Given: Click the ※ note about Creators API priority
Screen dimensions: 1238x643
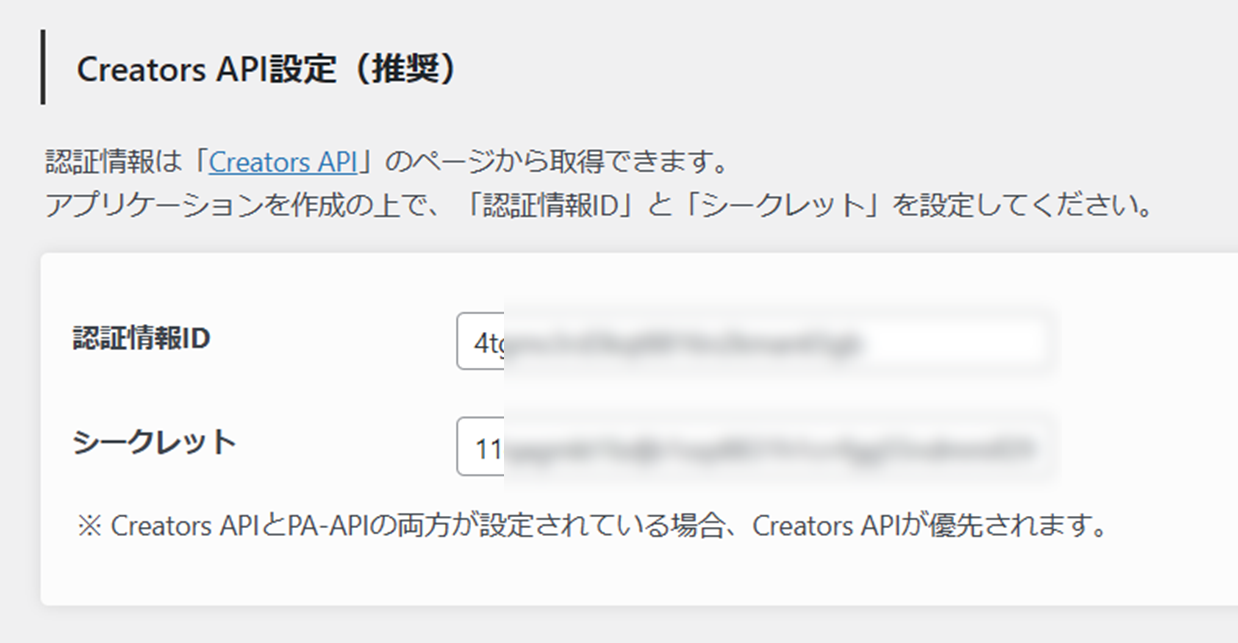Looking at the screenshot, I should point(590,526).
